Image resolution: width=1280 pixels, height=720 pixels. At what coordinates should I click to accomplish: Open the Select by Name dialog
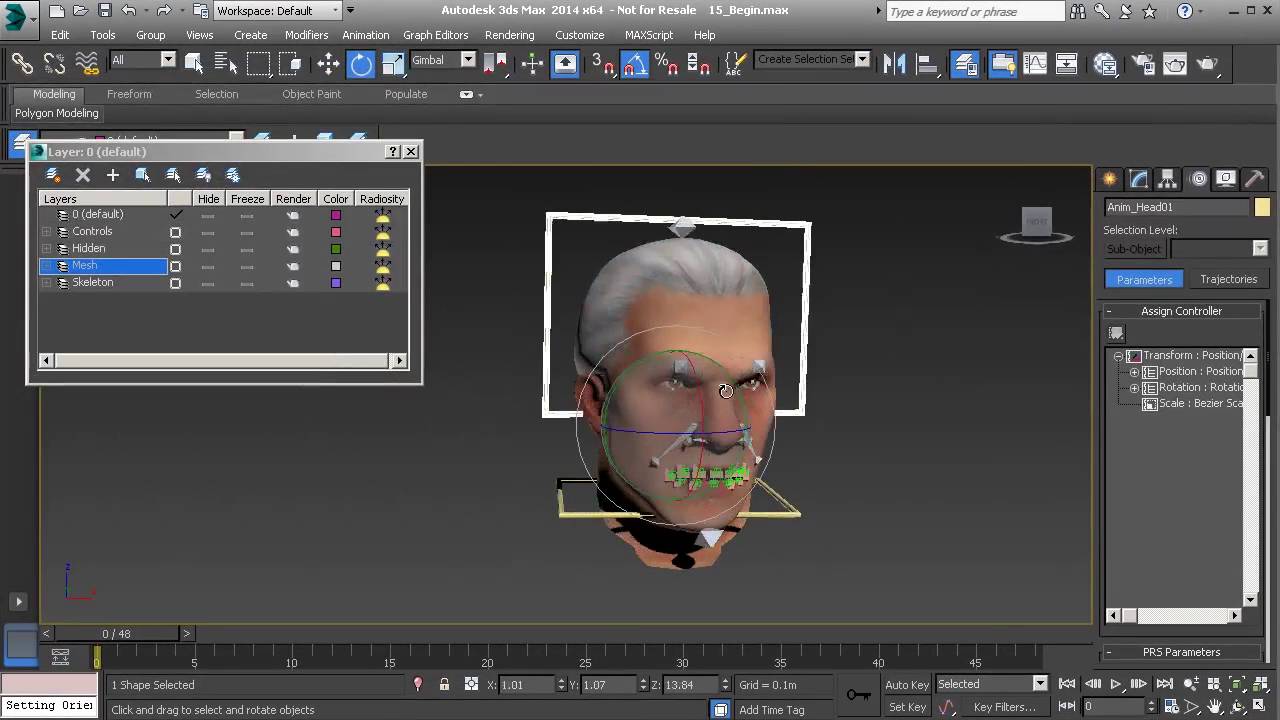pyautogui.click(x=226, y=63)
